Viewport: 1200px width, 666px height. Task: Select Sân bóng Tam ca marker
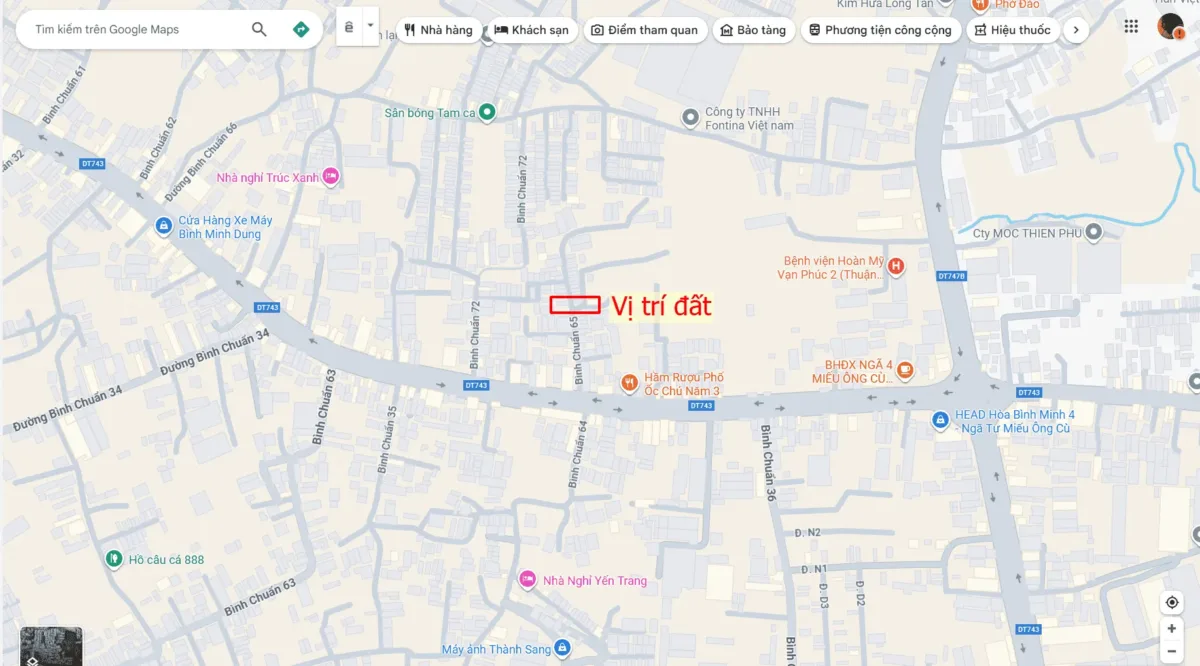point(487,112)
